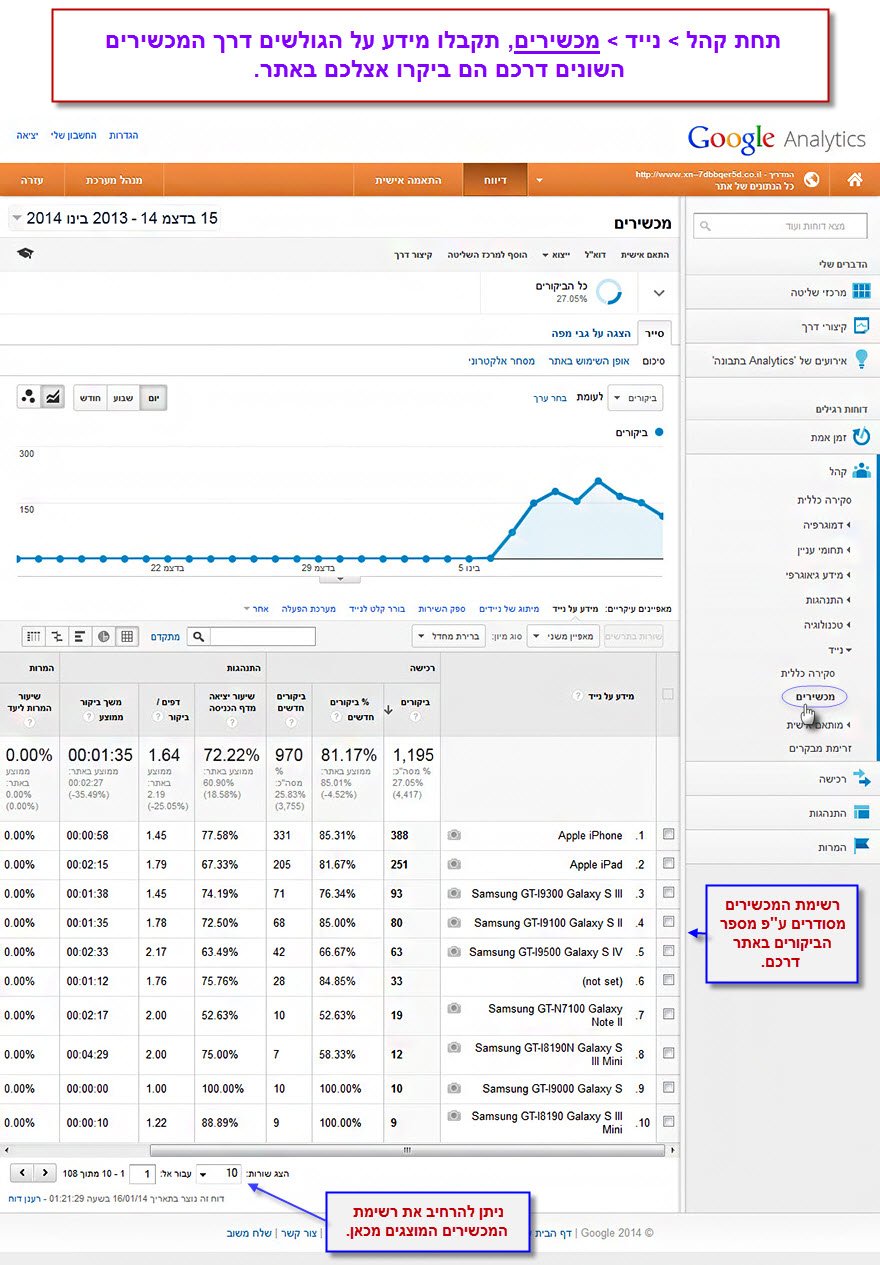Viewport: 880px width, 1265px height.
Task: Click camera icon next to Apple iPhone
Action: click(x=454, y=835)
